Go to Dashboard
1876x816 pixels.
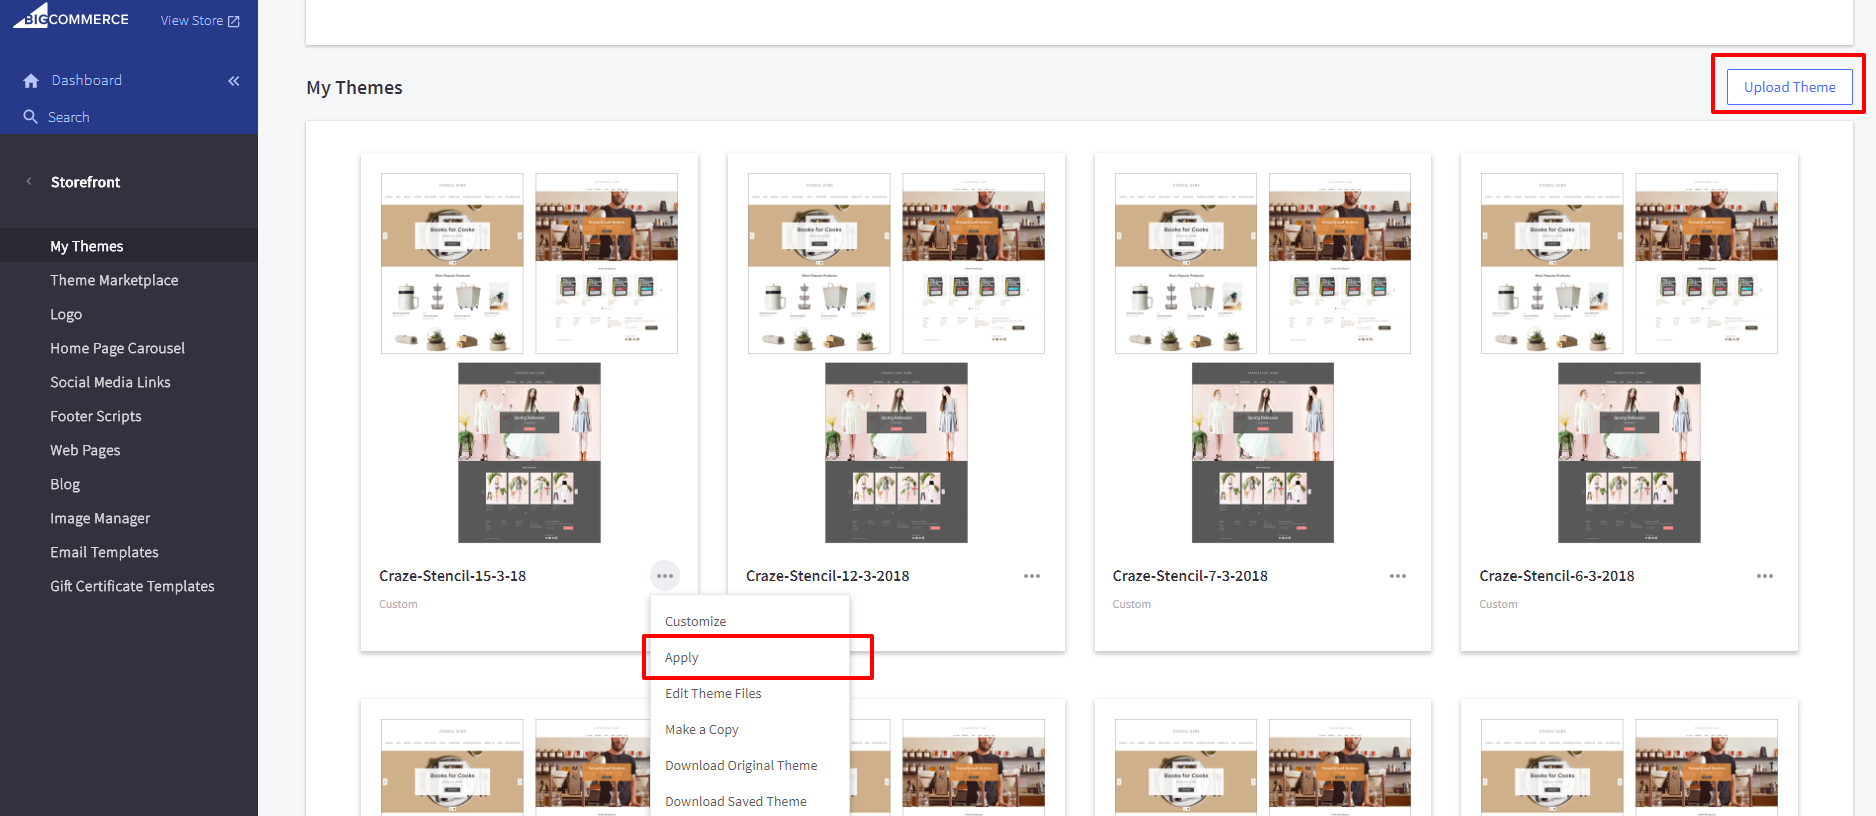(87, 80)
